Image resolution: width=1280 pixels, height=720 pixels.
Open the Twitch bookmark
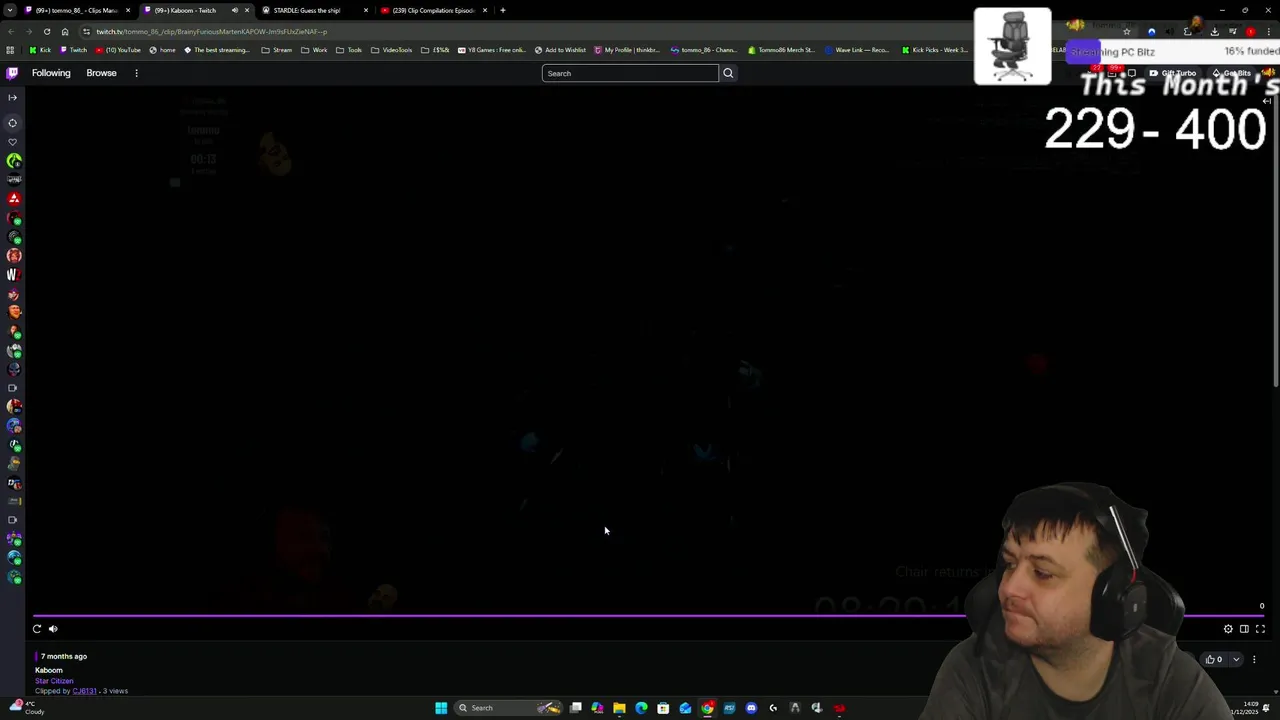point(73,50)
